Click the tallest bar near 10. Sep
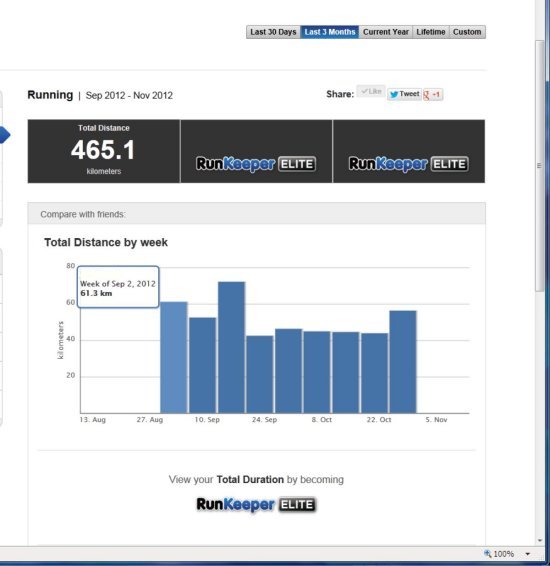The width and height of the screenshot is (550, 566). (231, 347)
